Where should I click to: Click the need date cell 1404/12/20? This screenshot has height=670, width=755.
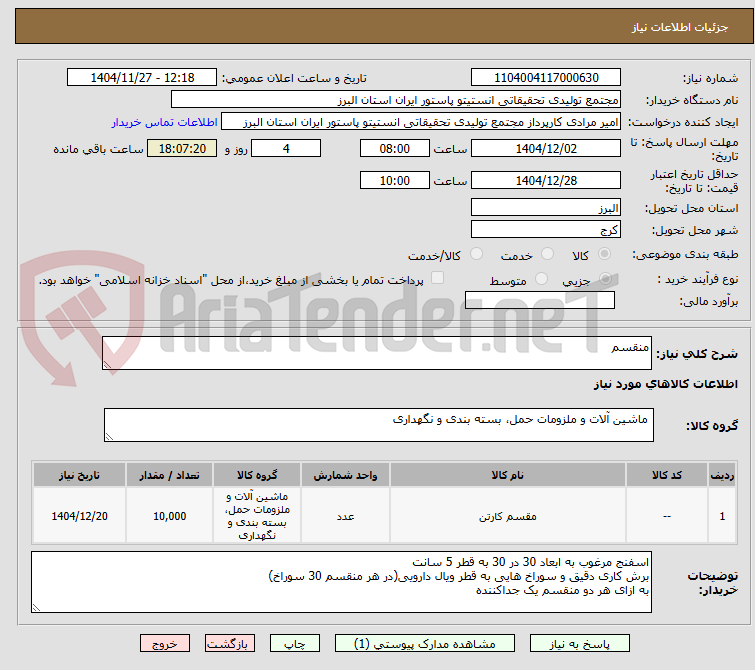tap(79, 516)
